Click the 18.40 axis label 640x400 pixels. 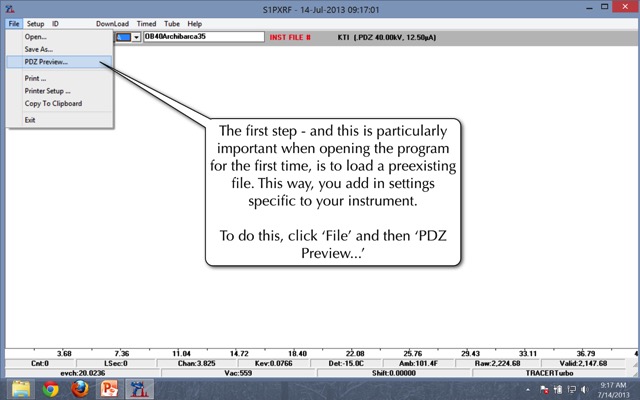(297, 353)
